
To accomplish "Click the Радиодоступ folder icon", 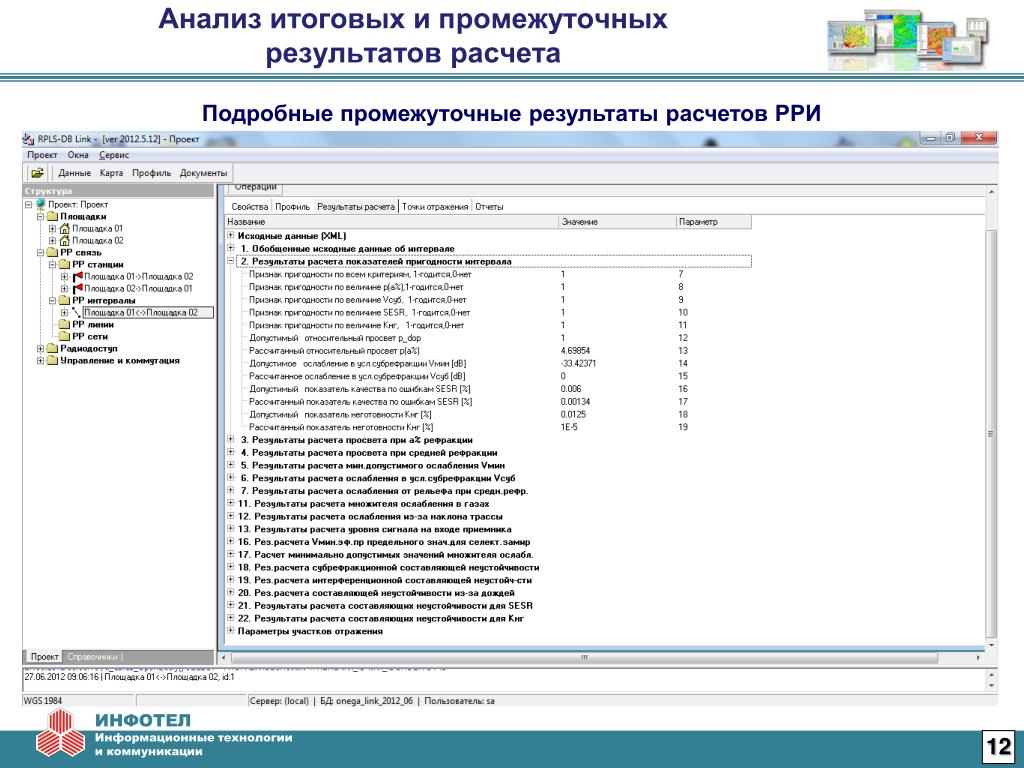I will point(52,349).
